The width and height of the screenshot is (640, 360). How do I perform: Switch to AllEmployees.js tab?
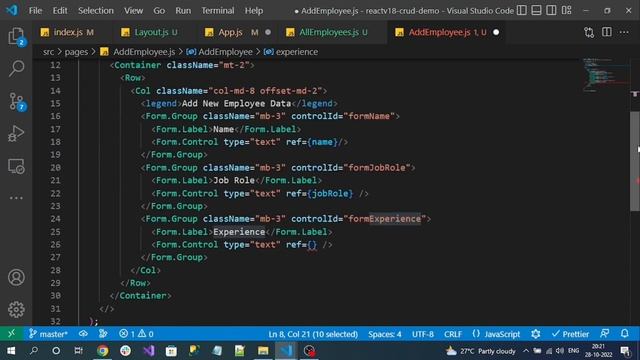click(333, 32)
